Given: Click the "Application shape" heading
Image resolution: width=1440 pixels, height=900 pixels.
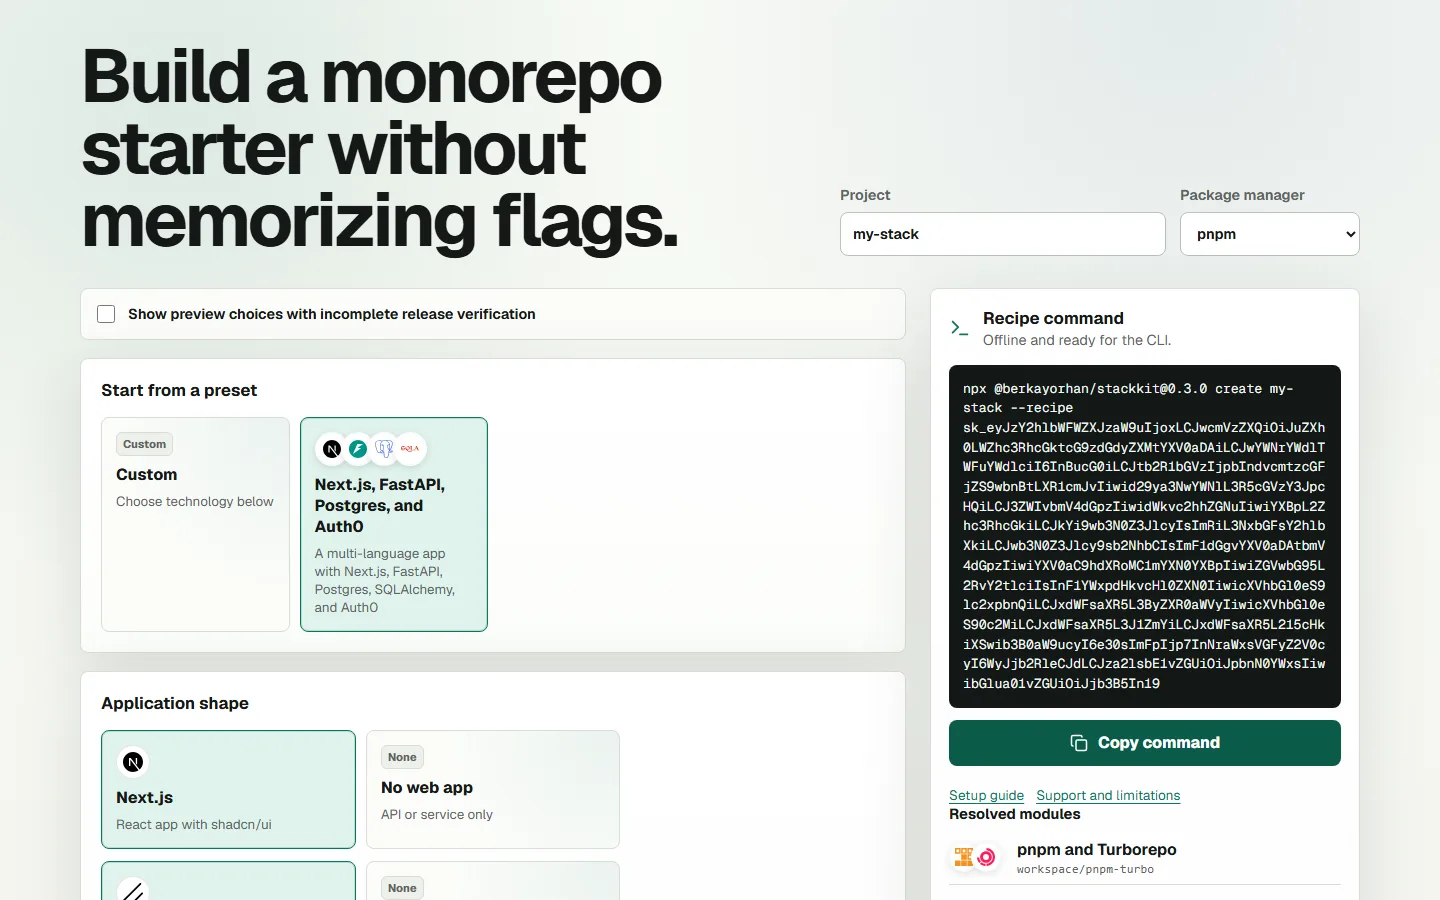Looking at the screenshot, I should tap(175, 703).
